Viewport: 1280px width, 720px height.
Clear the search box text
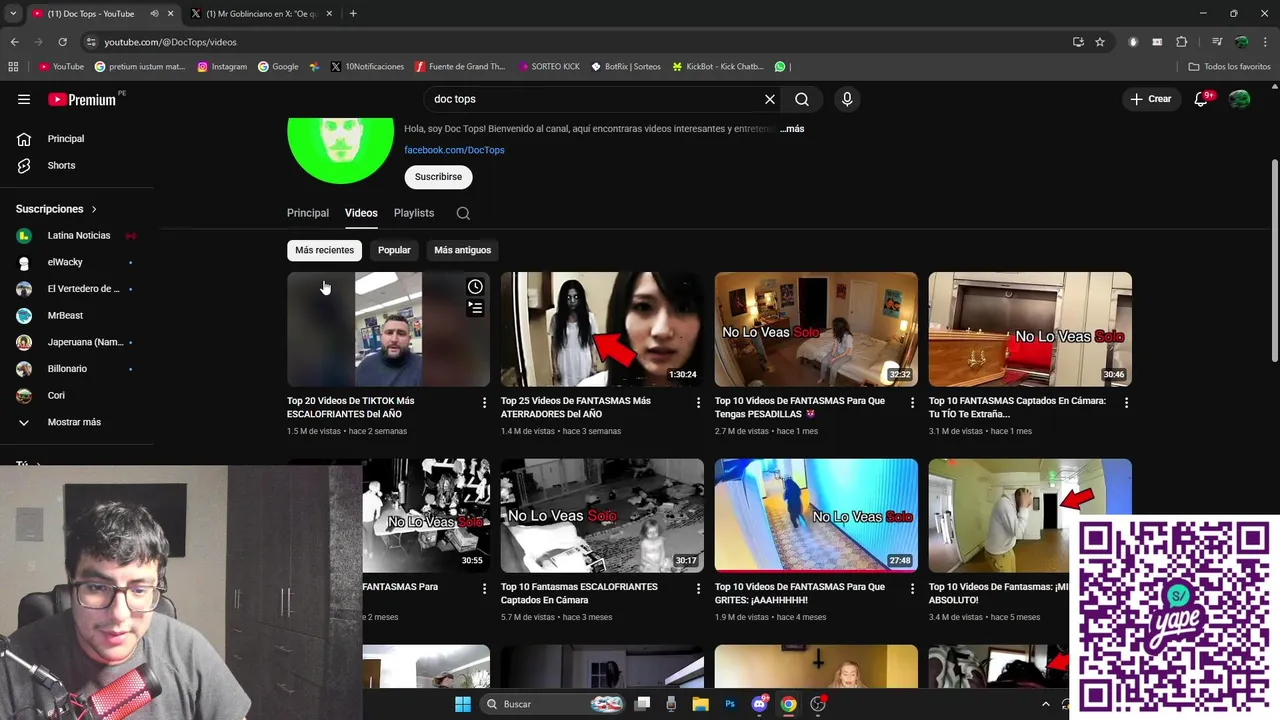coord(770,99)
